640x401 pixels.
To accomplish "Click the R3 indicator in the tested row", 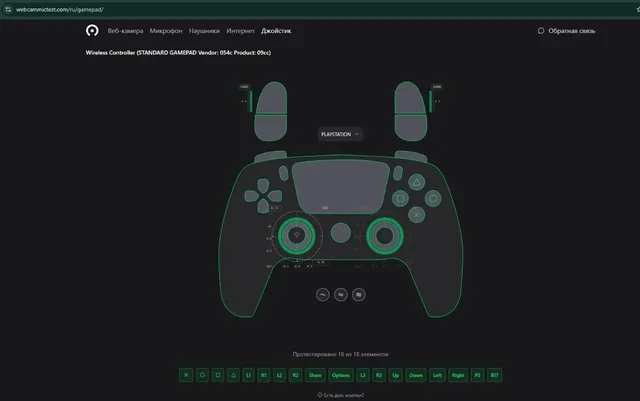I will pos(379,375).
